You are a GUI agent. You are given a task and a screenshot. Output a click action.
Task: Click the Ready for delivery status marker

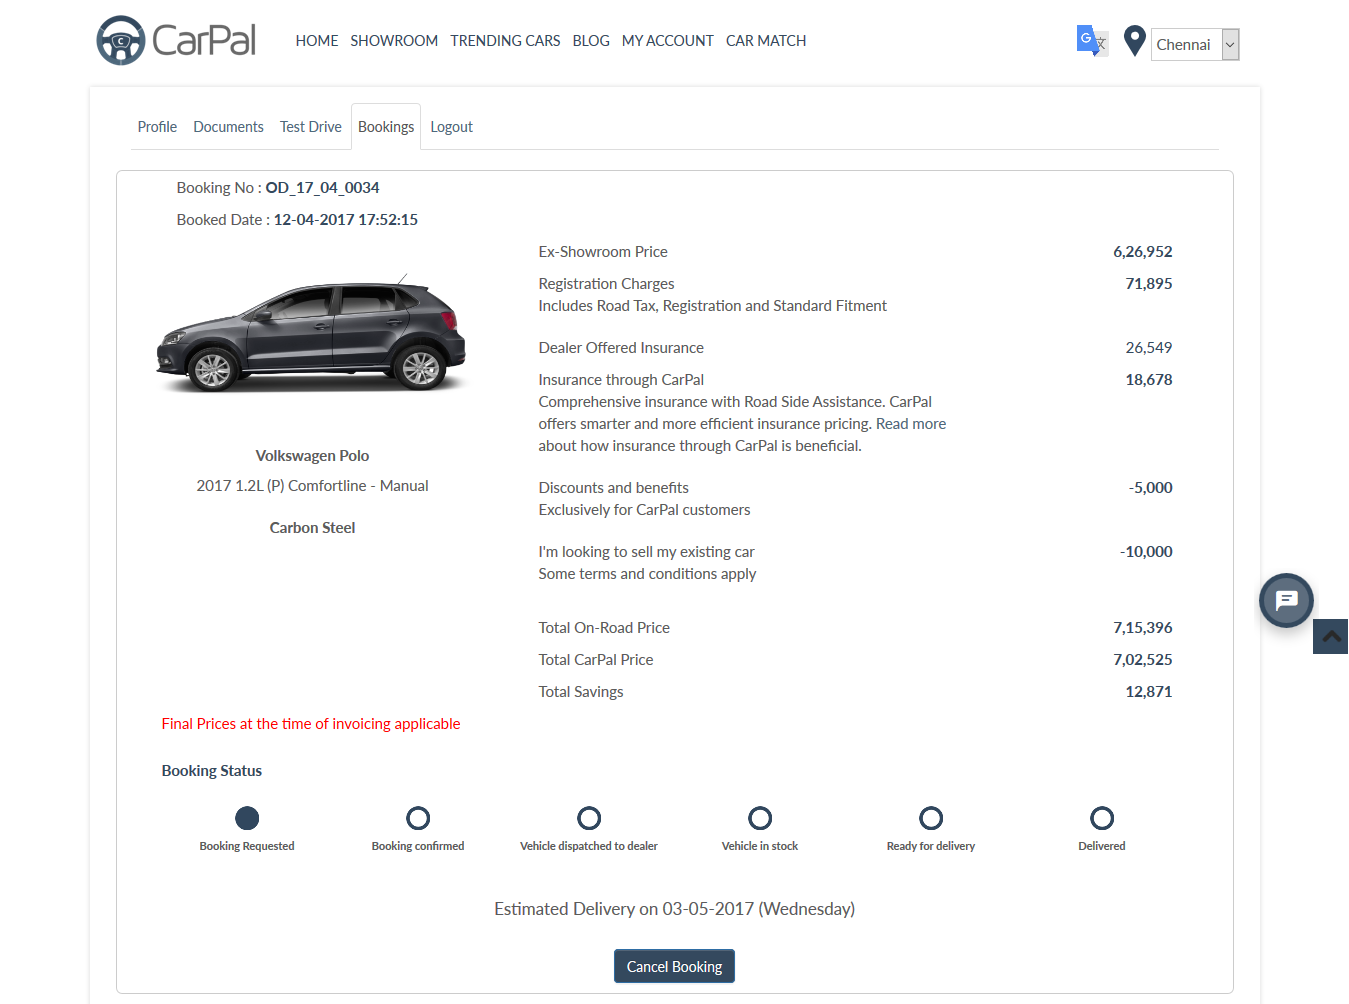tap(931, 818)
